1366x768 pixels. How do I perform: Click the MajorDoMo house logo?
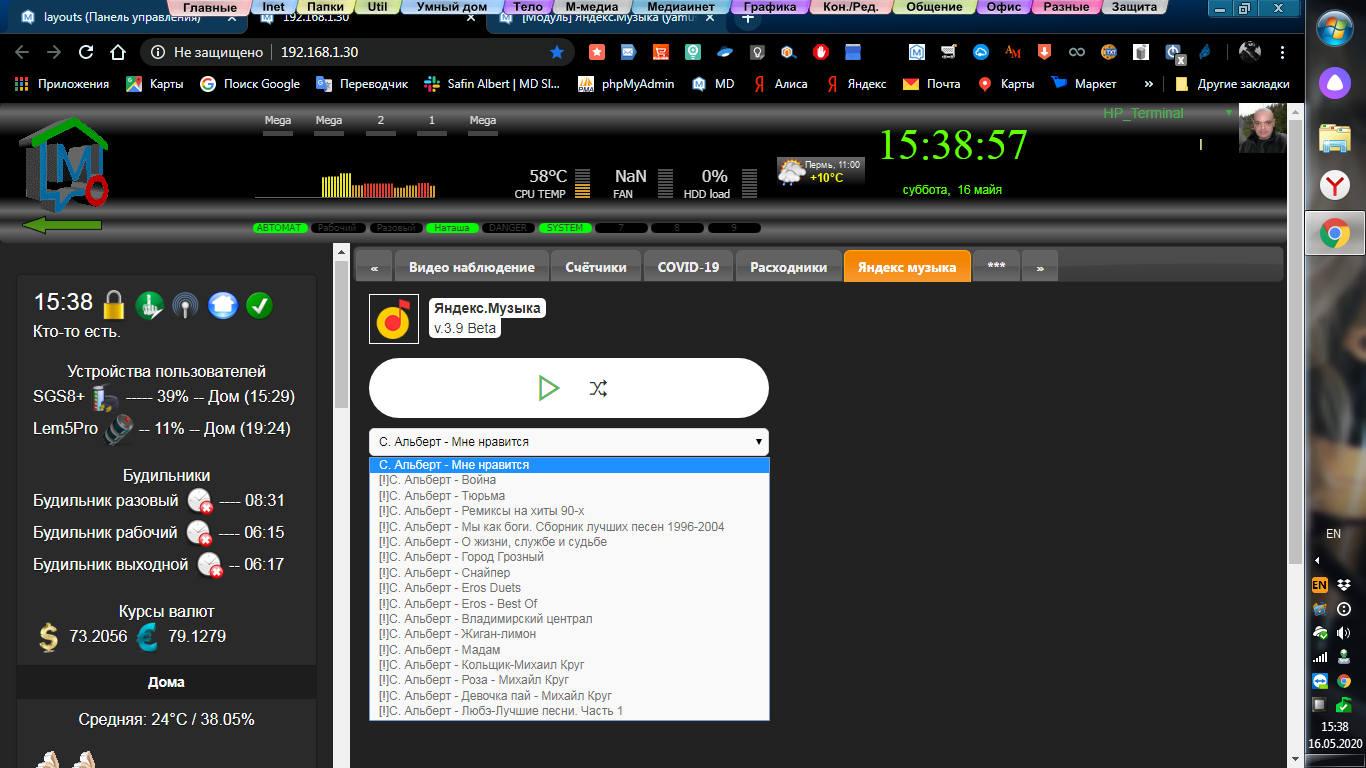point(62,164)
